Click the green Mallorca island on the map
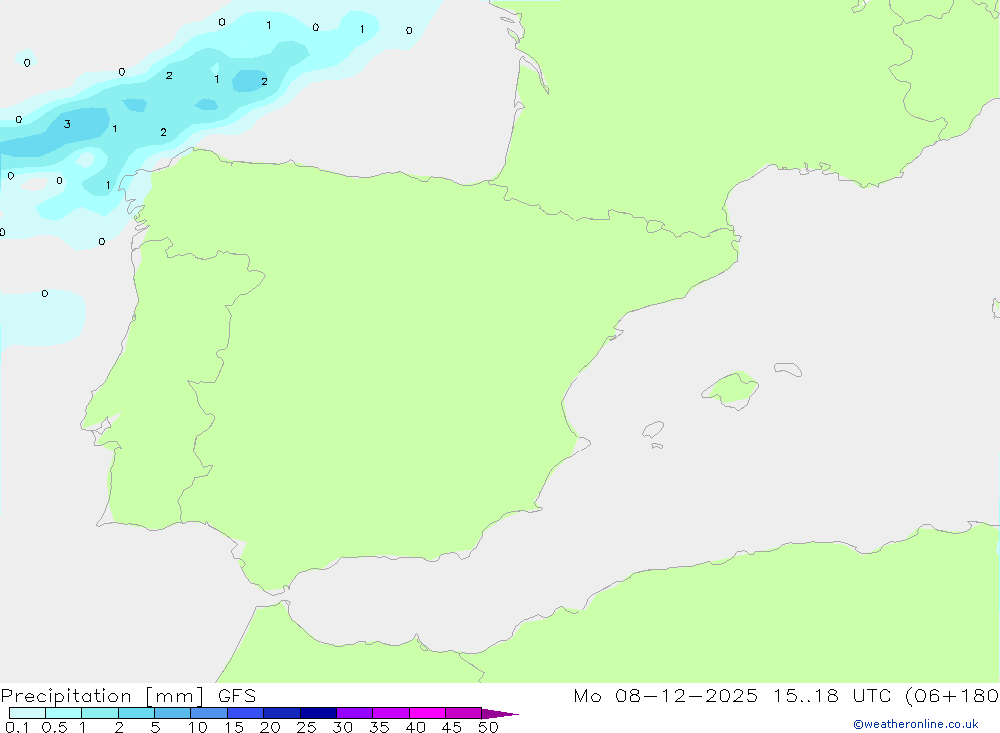 (x=731, y=390)
